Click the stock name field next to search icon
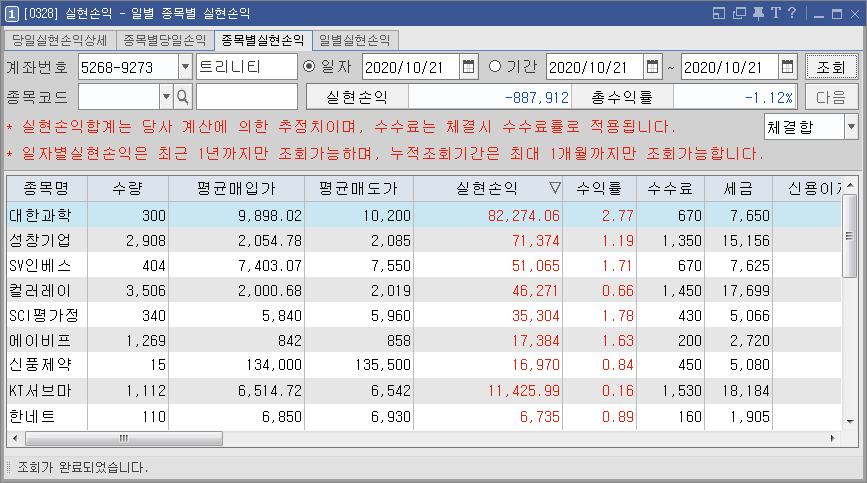The height and width of the screenshot is (483, 867). click(247, 97)
